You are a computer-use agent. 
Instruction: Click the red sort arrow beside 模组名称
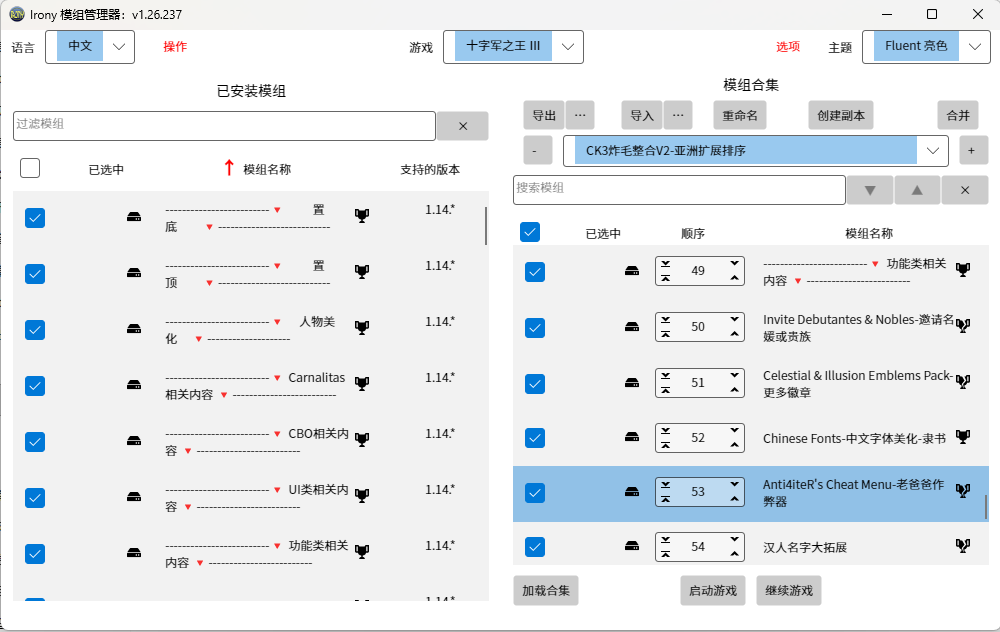[229, 168]
